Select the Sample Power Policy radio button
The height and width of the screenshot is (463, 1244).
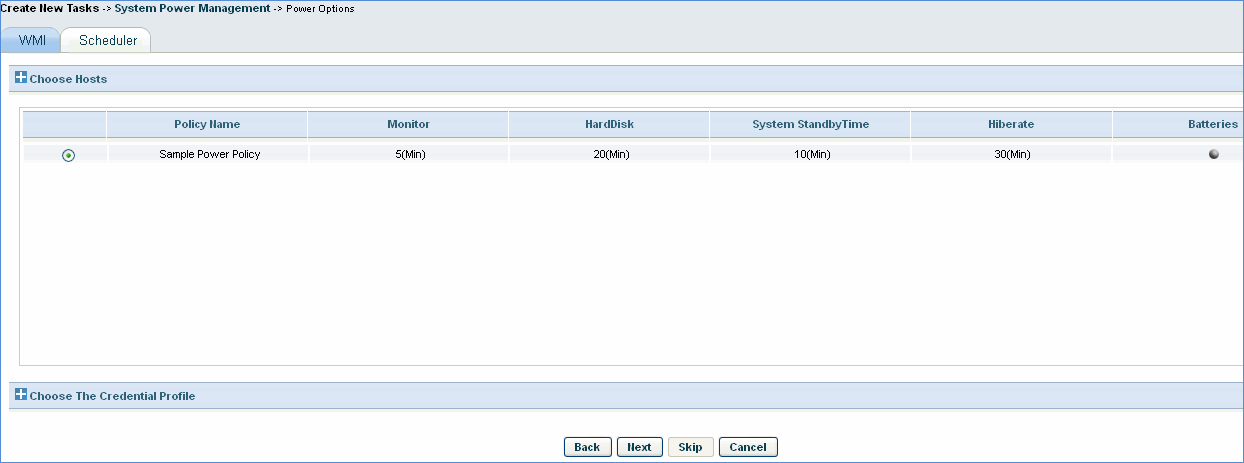68,155
